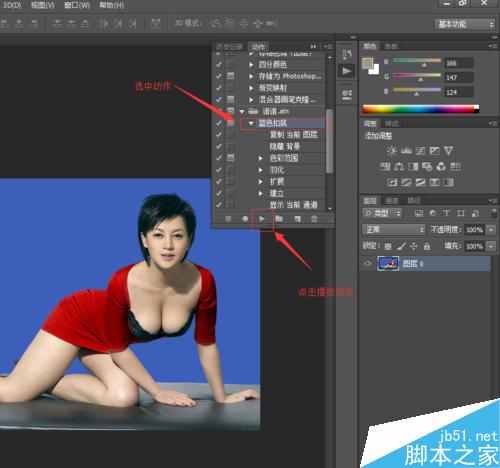The height and width of the screenshot is (468, 500).
Task: Hide layer 图层 0 with eye icon
Action: click(368, 264)
